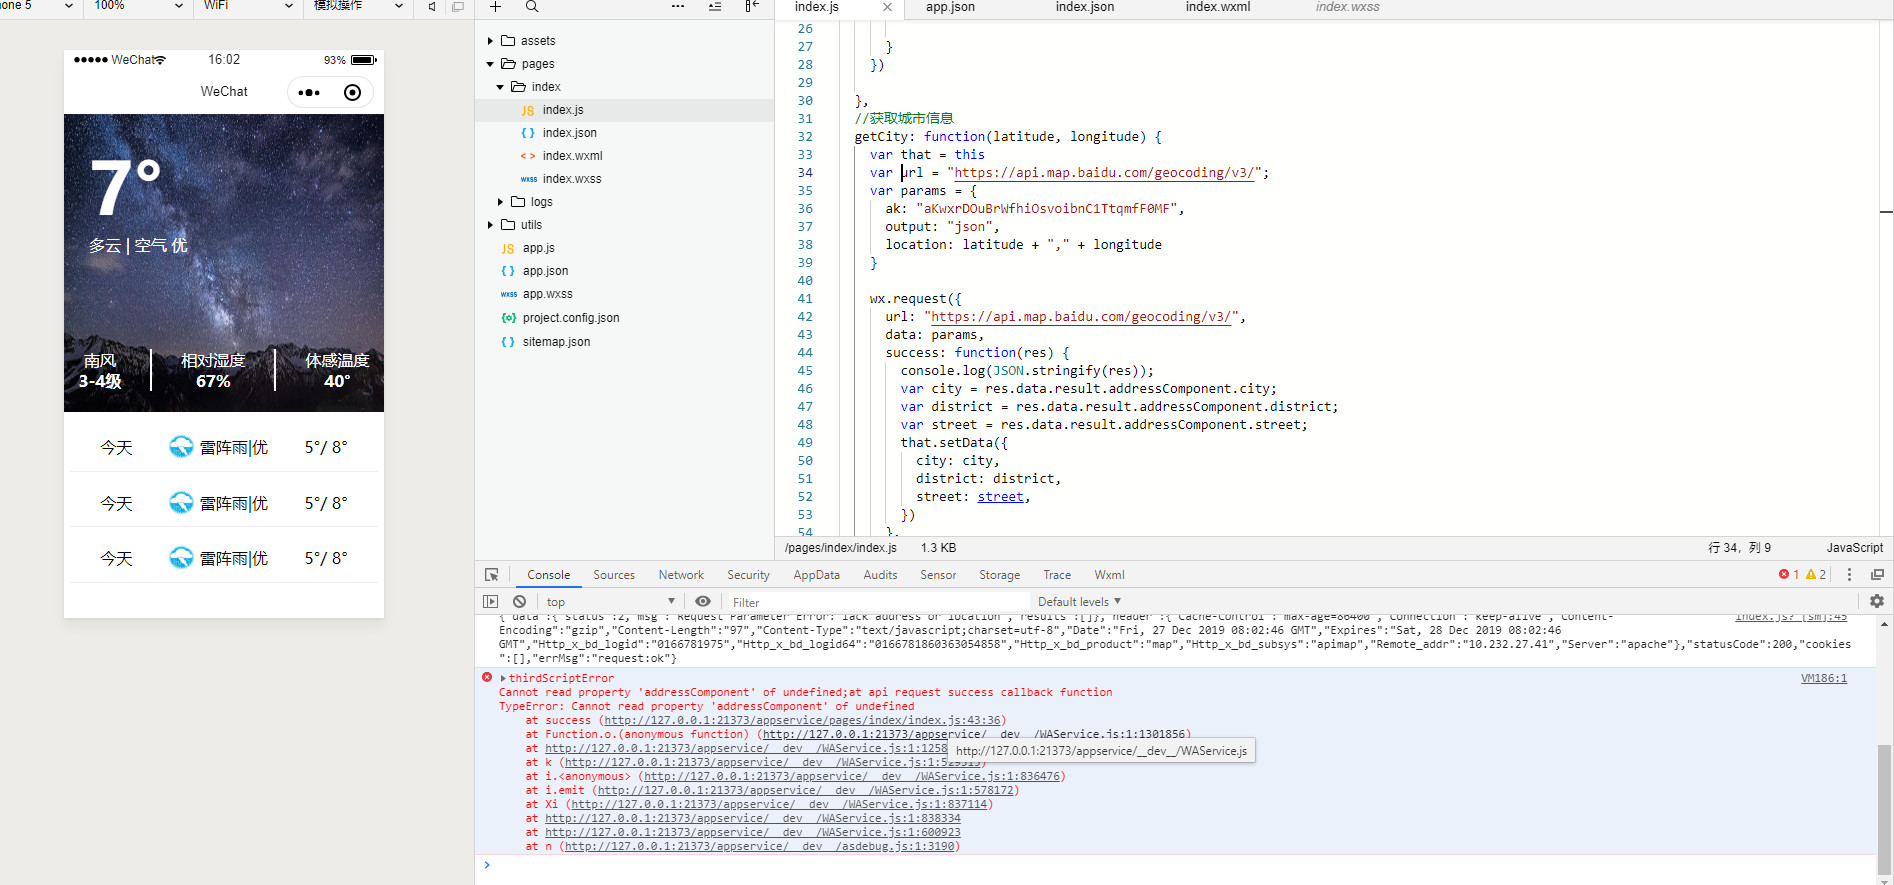The image size is (1894, 885).
Task: Open the AppData devtools tab
Action: (x=816, y=575)
